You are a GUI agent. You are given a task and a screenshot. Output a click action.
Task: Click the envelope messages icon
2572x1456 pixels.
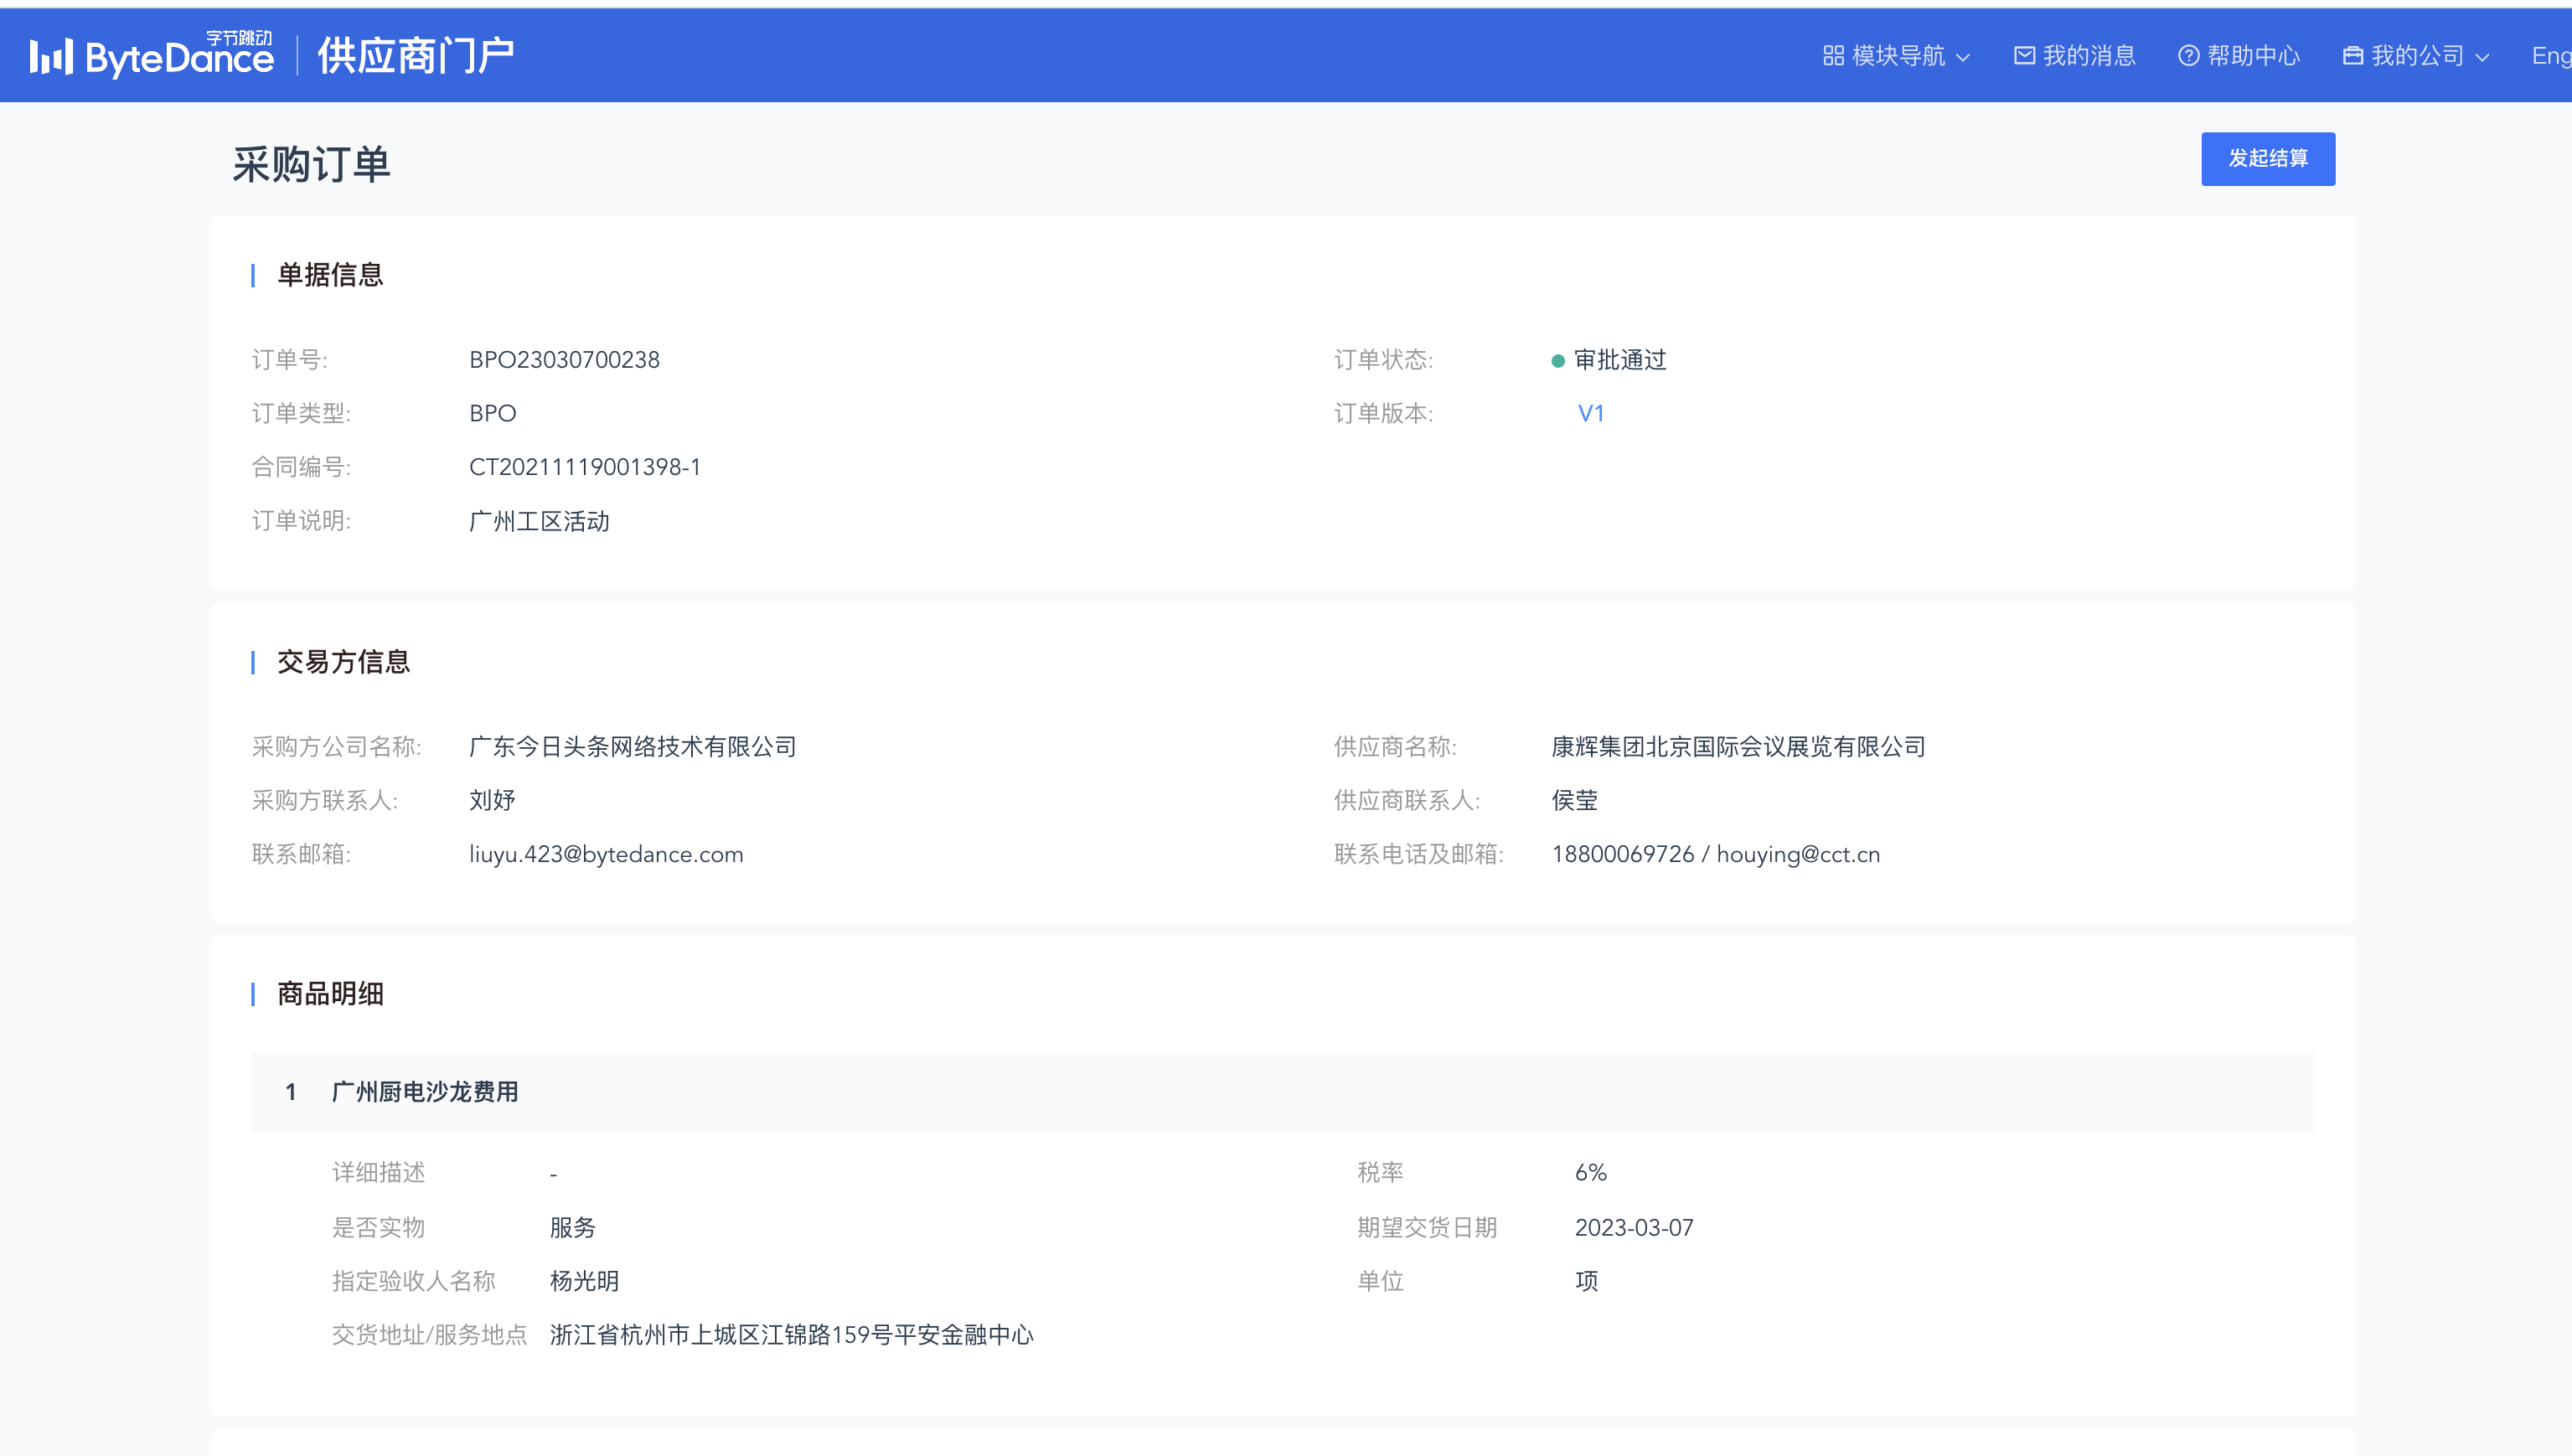pos(2024,56)
